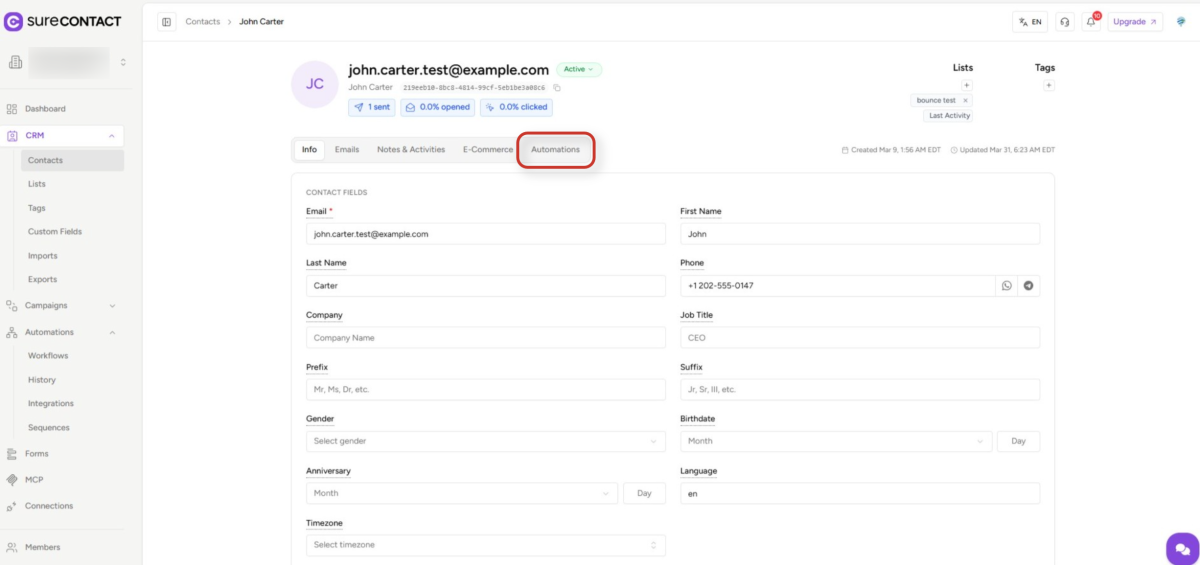Focus the Last Name field
The height and width of the screenshot is (565, 1200).
pos(485,286)
